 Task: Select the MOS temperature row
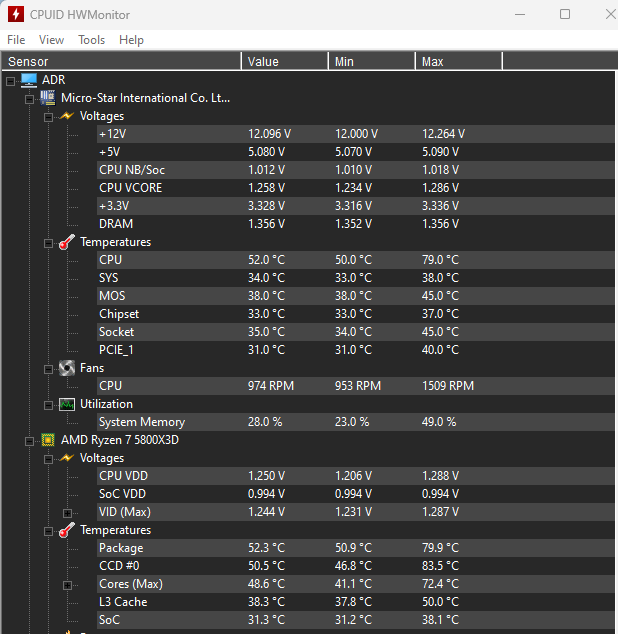pyautogui.click(x=356, y=296)
